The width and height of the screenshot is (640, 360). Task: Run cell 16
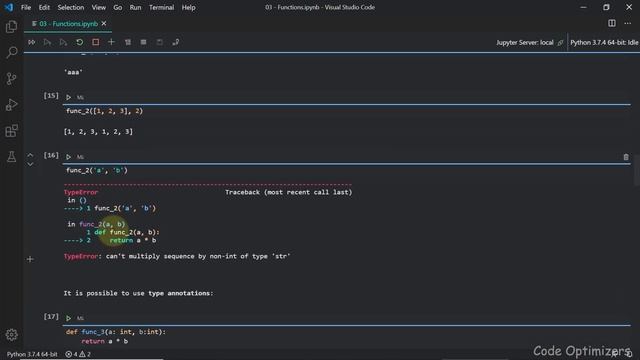[x=69, y=157]
